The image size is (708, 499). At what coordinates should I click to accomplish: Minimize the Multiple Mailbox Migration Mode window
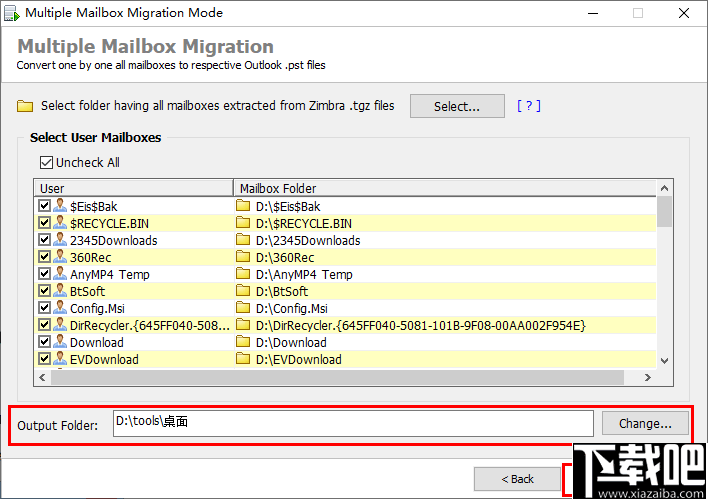[x=593, y=13]
